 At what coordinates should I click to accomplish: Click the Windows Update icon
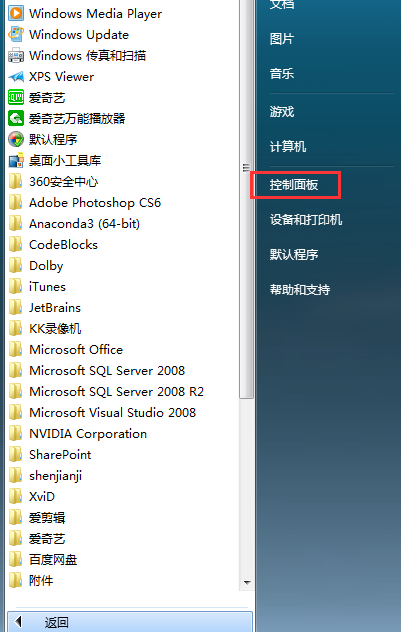[16, 34]
